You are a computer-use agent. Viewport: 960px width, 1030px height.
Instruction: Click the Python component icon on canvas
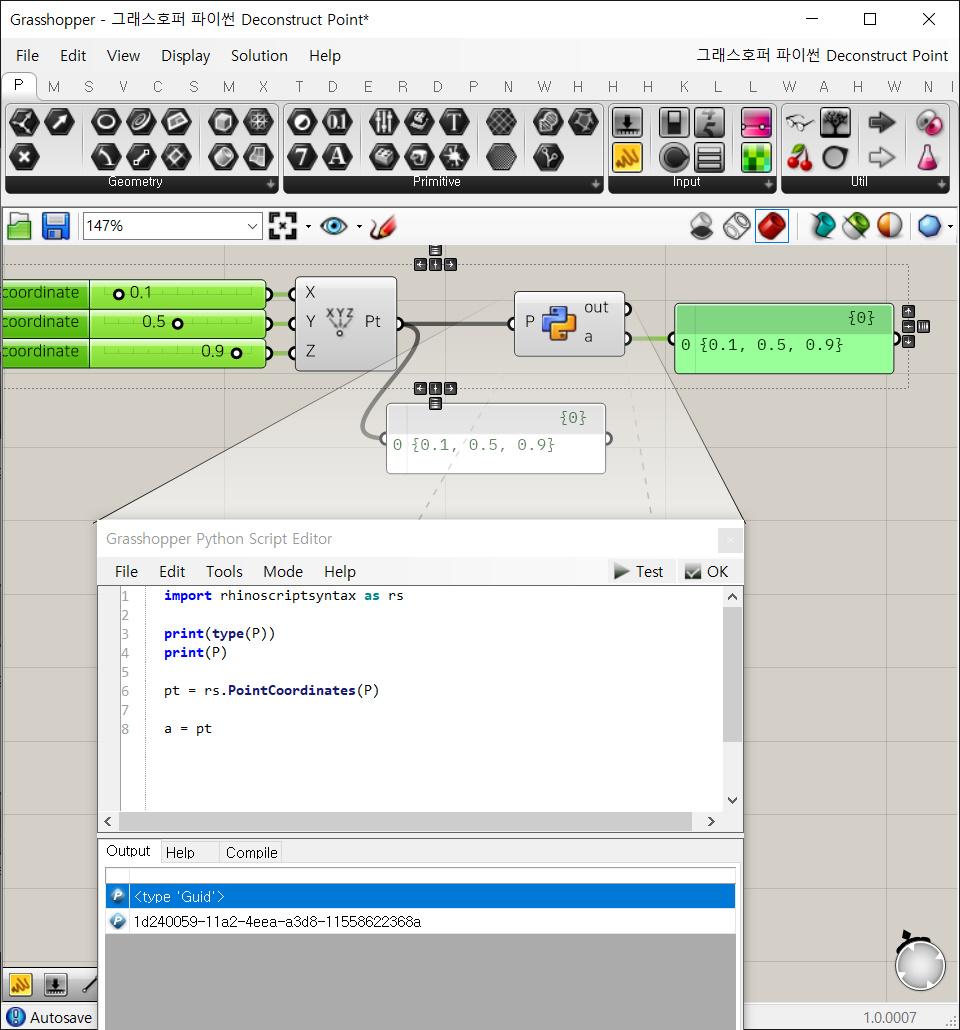pos(559,323)
